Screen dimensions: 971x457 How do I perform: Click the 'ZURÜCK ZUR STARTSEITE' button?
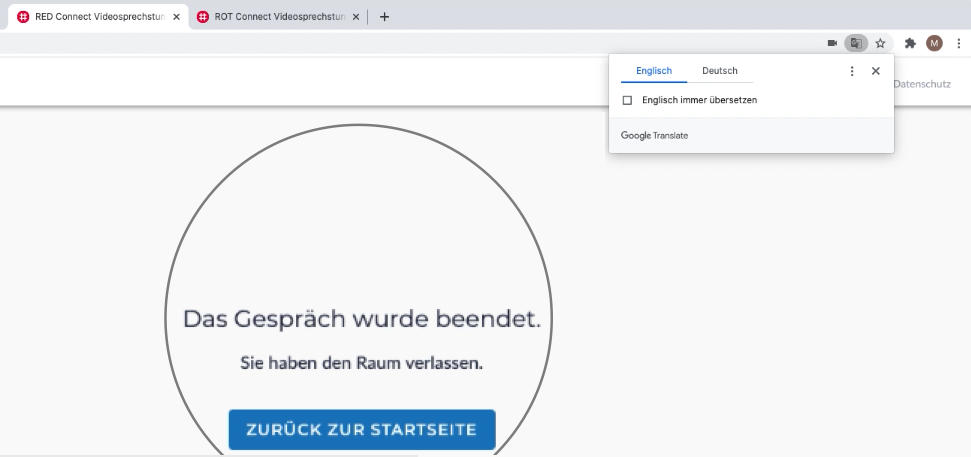[x=362, y=430]
